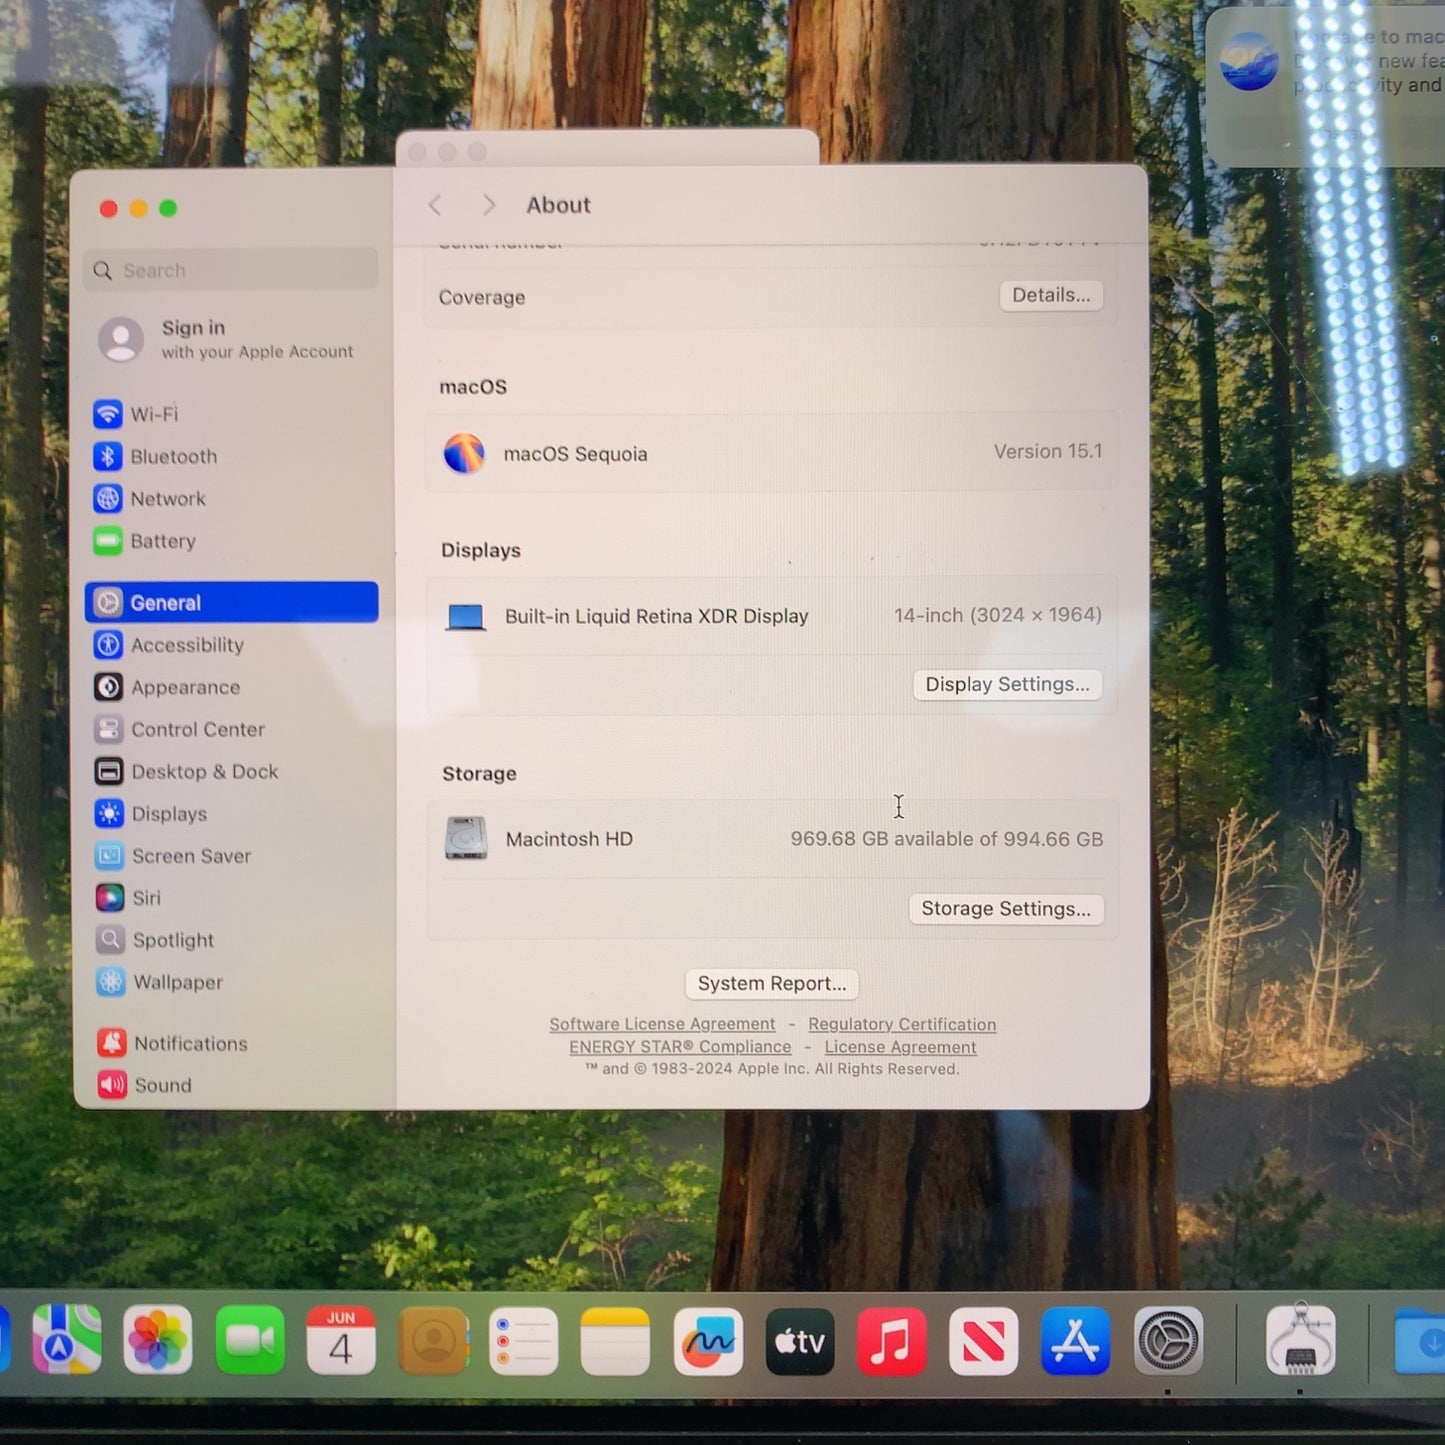Click the Coverage Details button

(x=1051, y=295)
